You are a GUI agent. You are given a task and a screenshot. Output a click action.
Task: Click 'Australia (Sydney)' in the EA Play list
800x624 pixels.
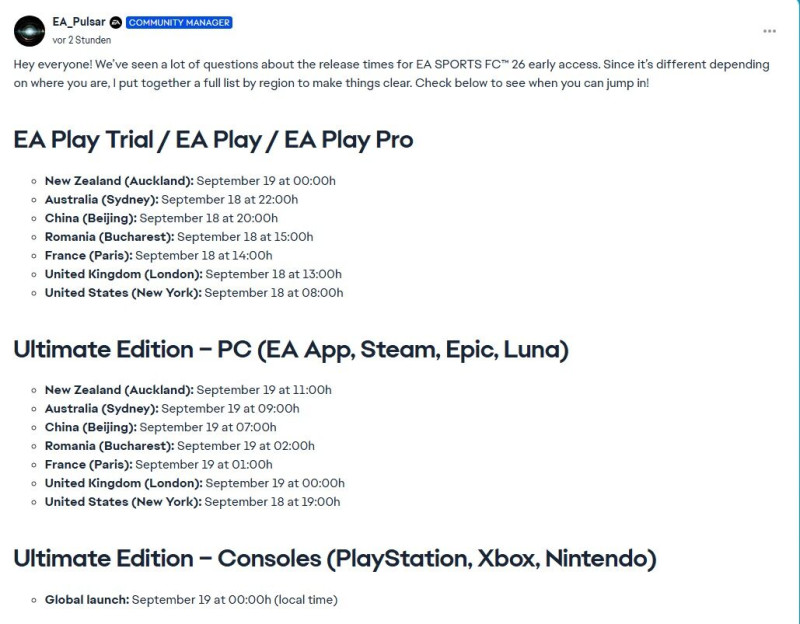point(101,200)
